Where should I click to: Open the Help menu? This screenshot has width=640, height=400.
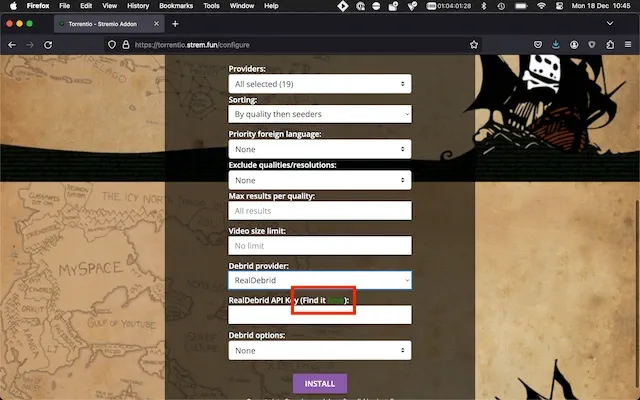[271, 6]
